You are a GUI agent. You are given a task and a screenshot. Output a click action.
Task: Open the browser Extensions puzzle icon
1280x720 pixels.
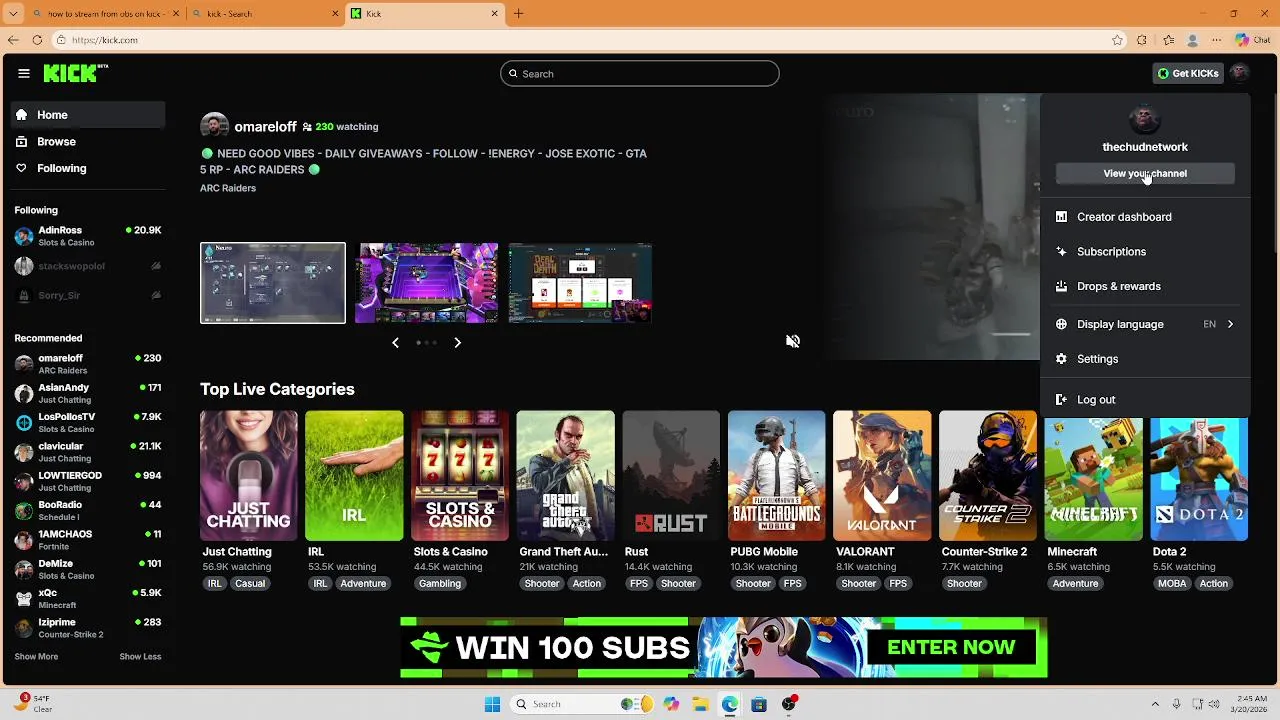click(x=1143, y=40)
